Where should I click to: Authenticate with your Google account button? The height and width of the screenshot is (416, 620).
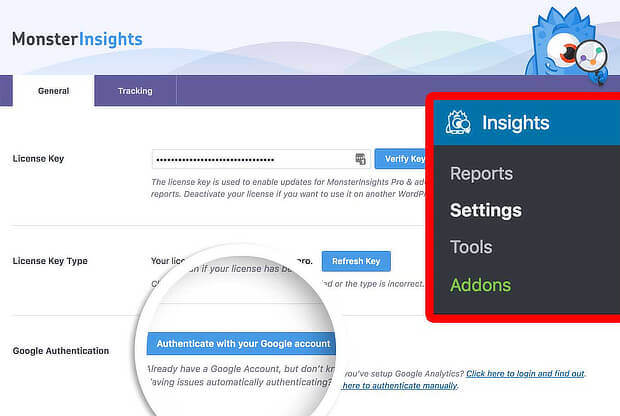click(241, 343)
